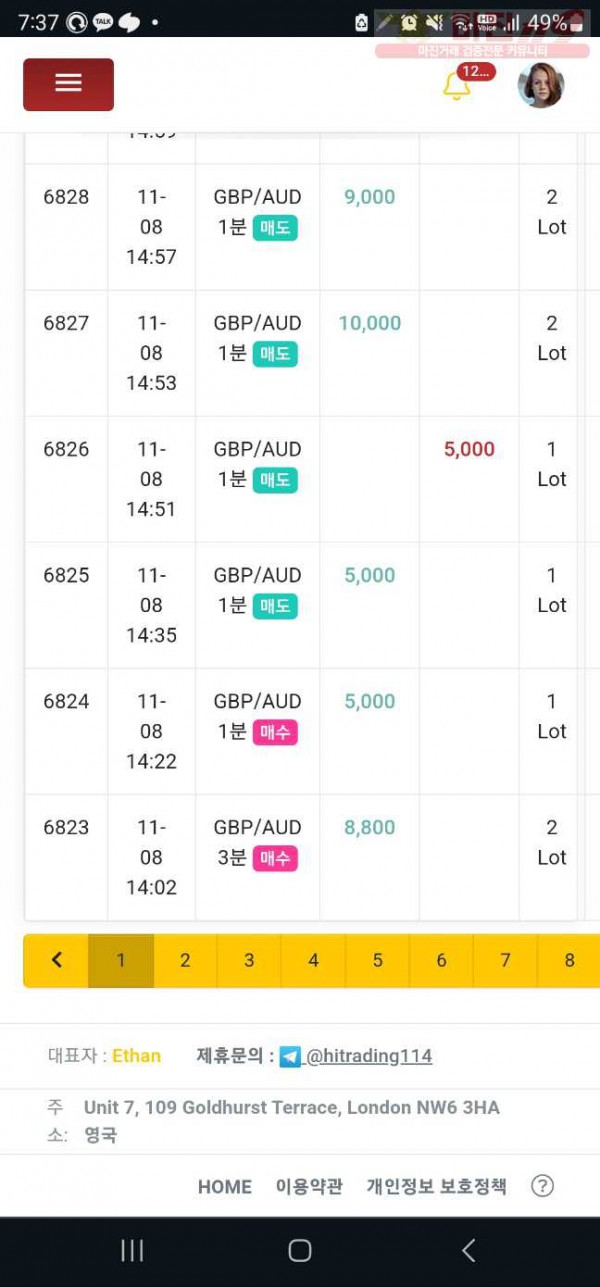Select the current page 1 button

(121, 960)
